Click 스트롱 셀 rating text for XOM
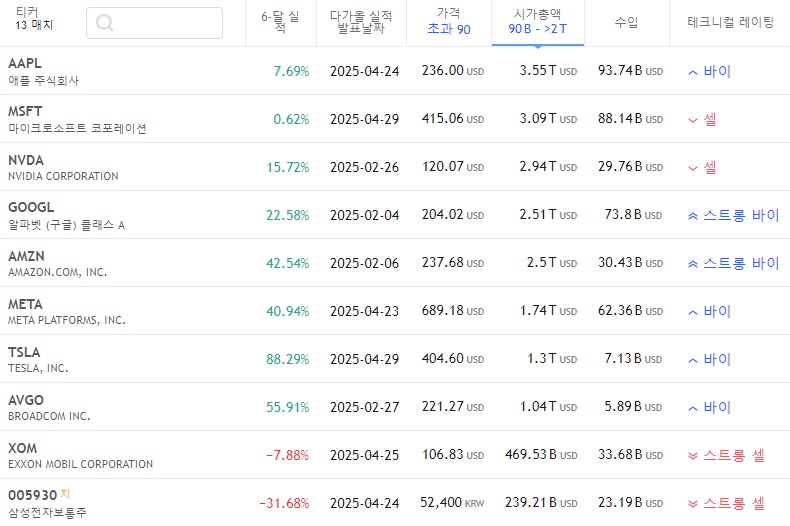 (x=734, y=455)
